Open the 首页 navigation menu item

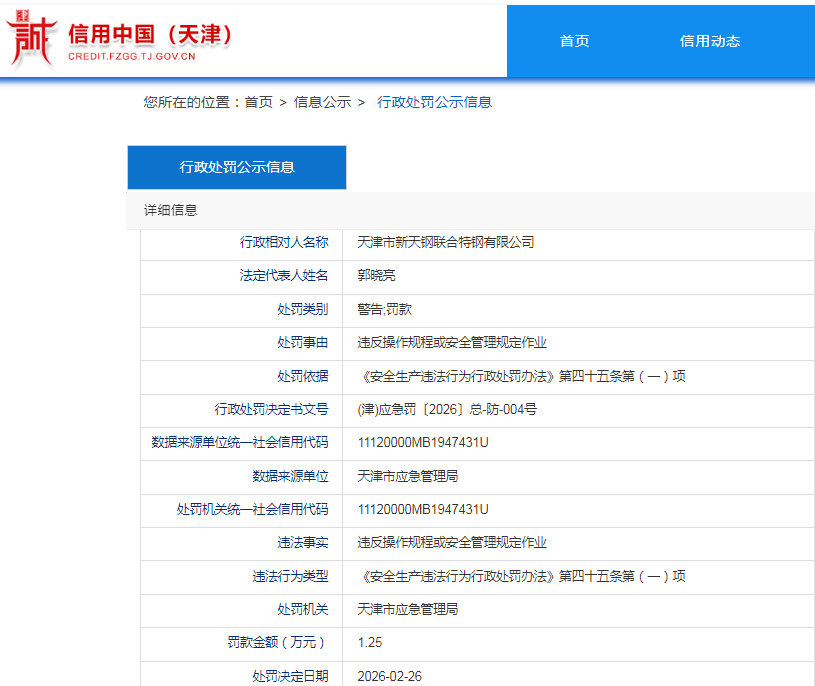[574, 41]
